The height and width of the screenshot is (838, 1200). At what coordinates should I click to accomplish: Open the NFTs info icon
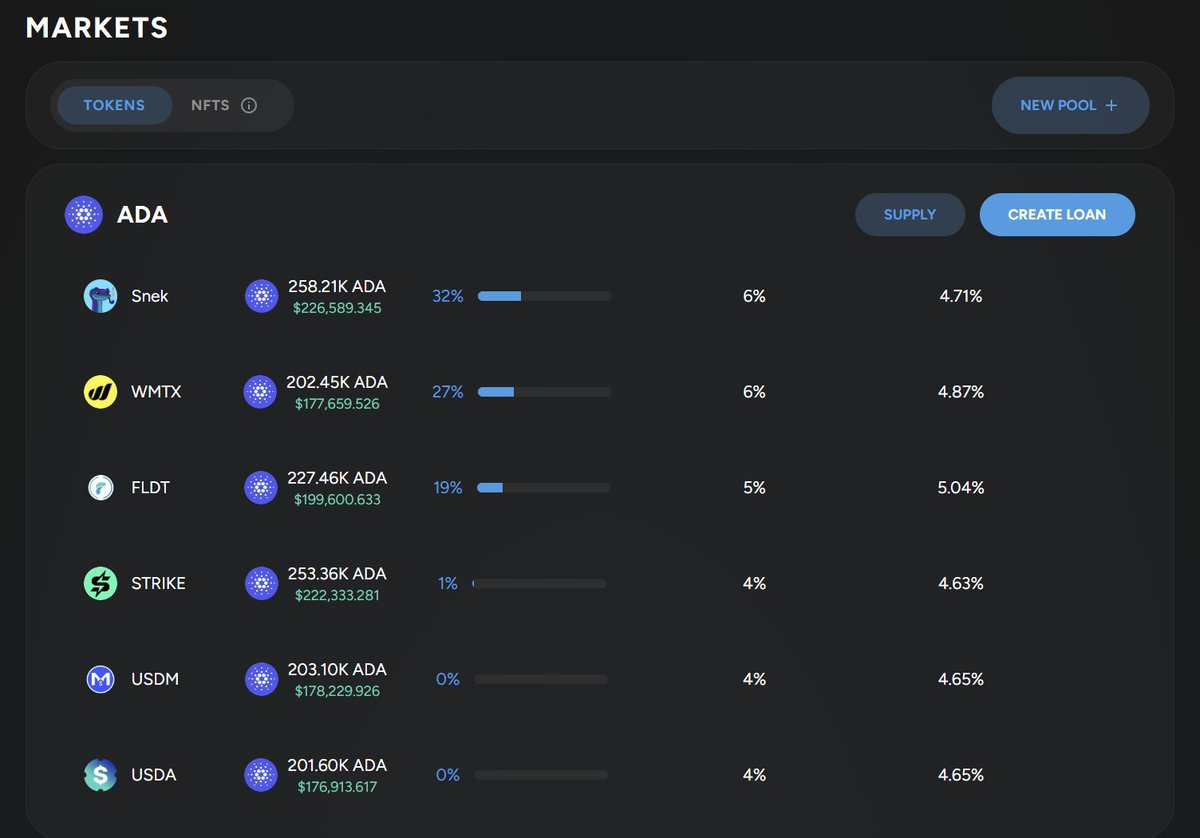(x=249, y=105)
